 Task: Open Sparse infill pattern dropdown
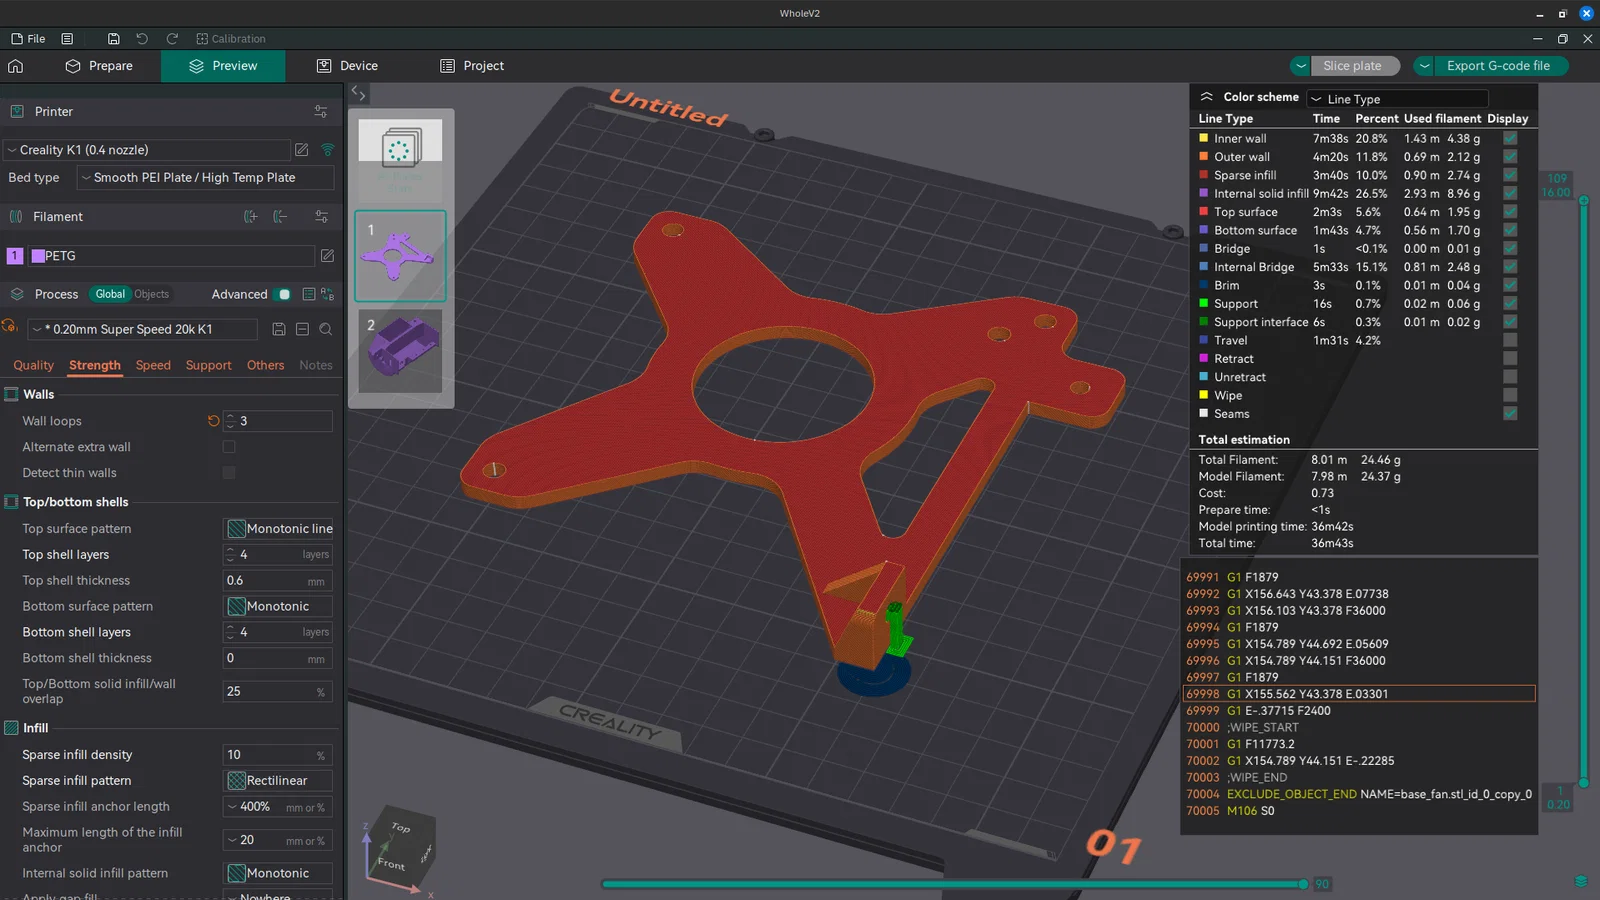278,781
